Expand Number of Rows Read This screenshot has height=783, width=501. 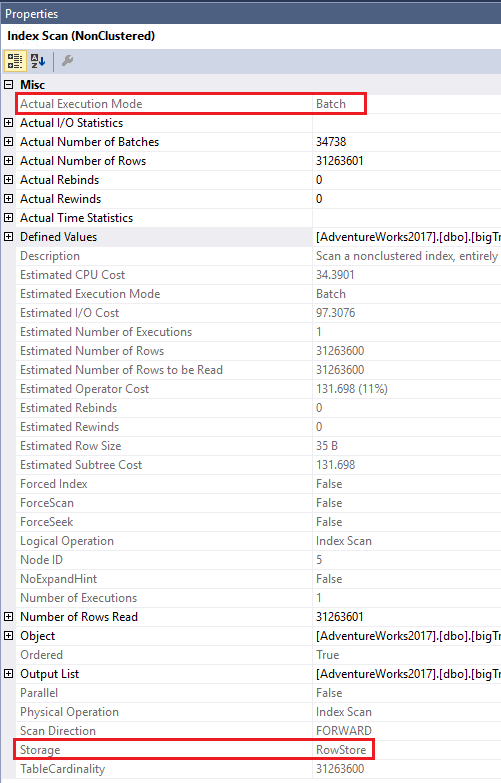pos(8,616)
